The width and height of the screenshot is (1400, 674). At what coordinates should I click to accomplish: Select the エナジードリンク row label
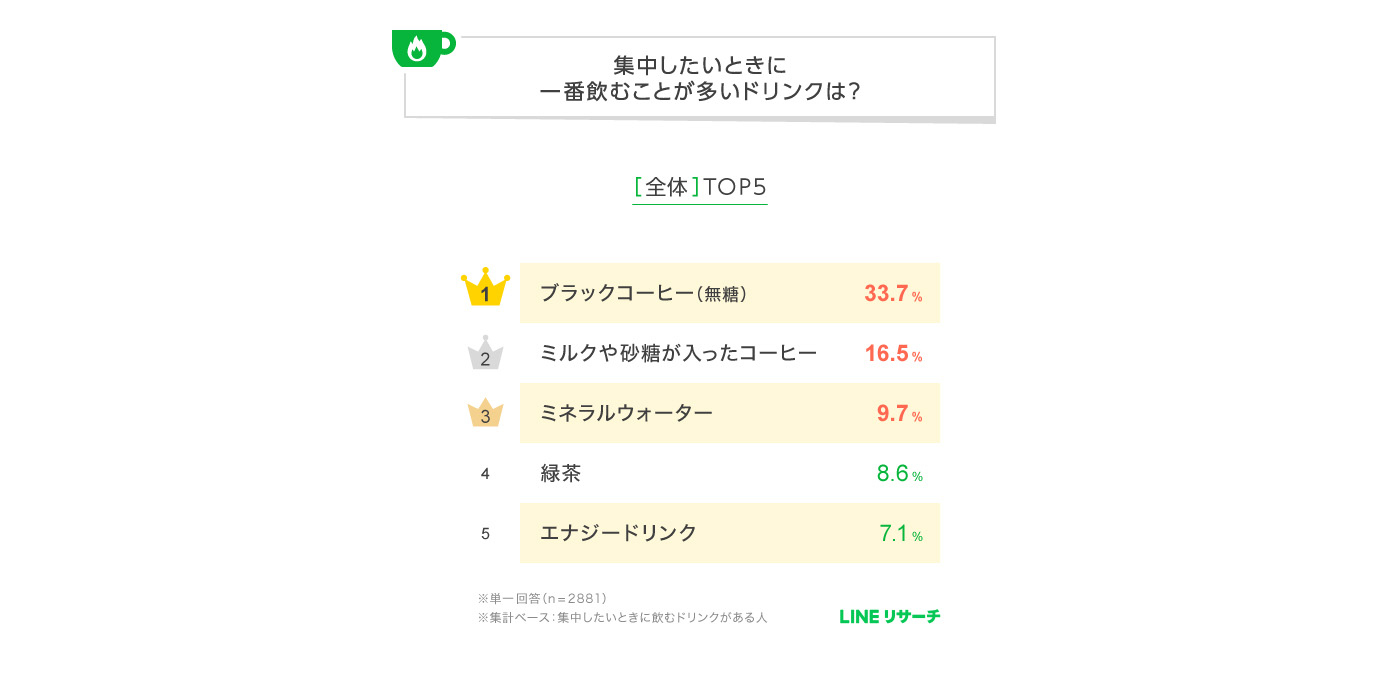click(618, 533)
